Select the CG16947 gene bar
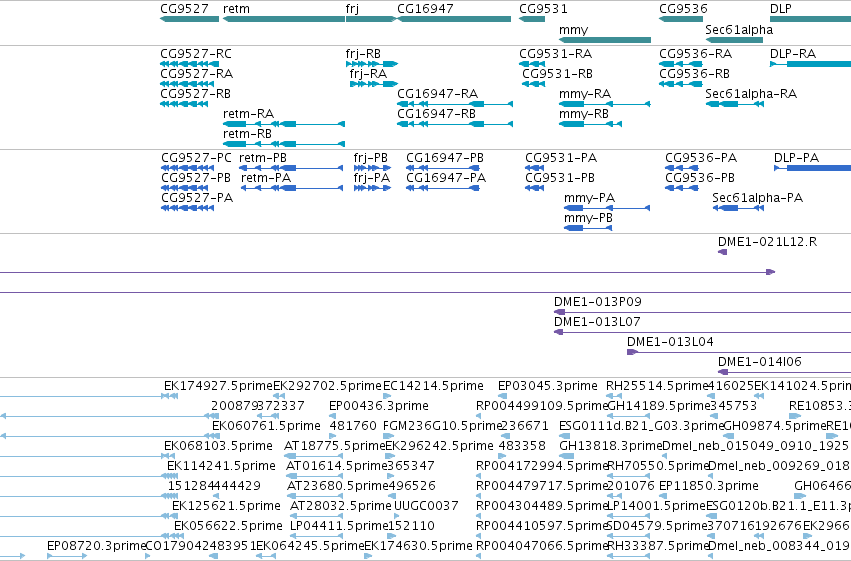The height and width of the screenshot is (561, 851). (x=454, y=19)
